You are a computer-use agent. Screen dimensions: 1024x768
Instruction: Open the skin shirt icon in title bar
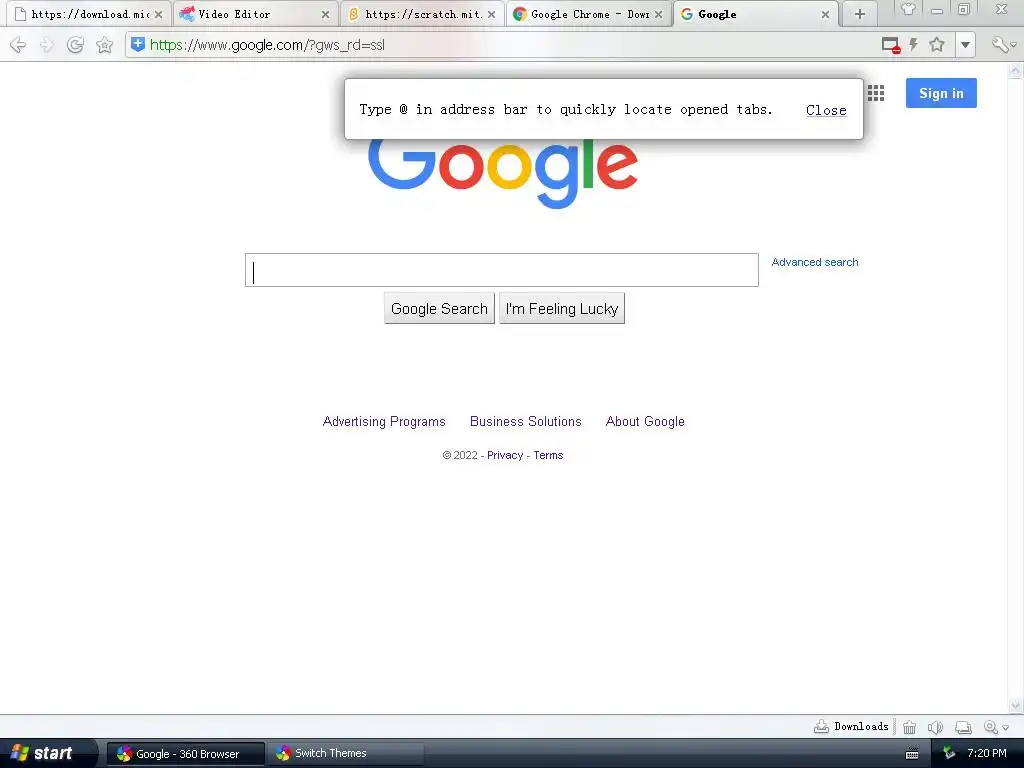click(908, 9)
